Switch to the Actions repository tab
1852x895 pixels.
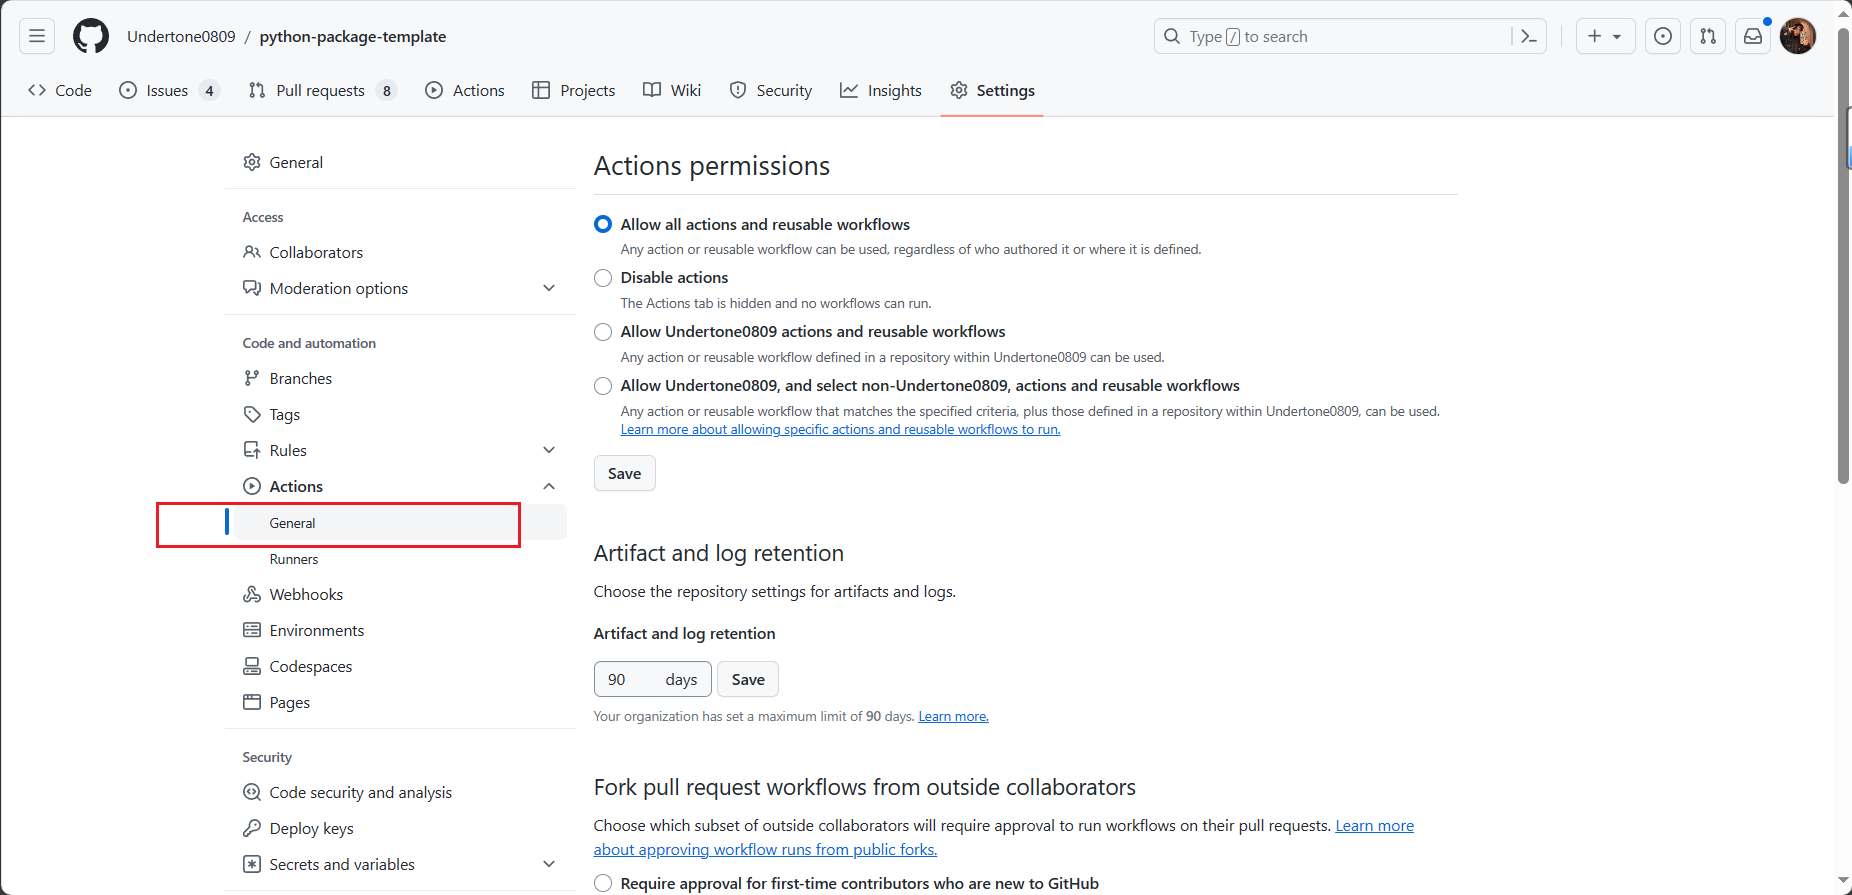point(465,90)
